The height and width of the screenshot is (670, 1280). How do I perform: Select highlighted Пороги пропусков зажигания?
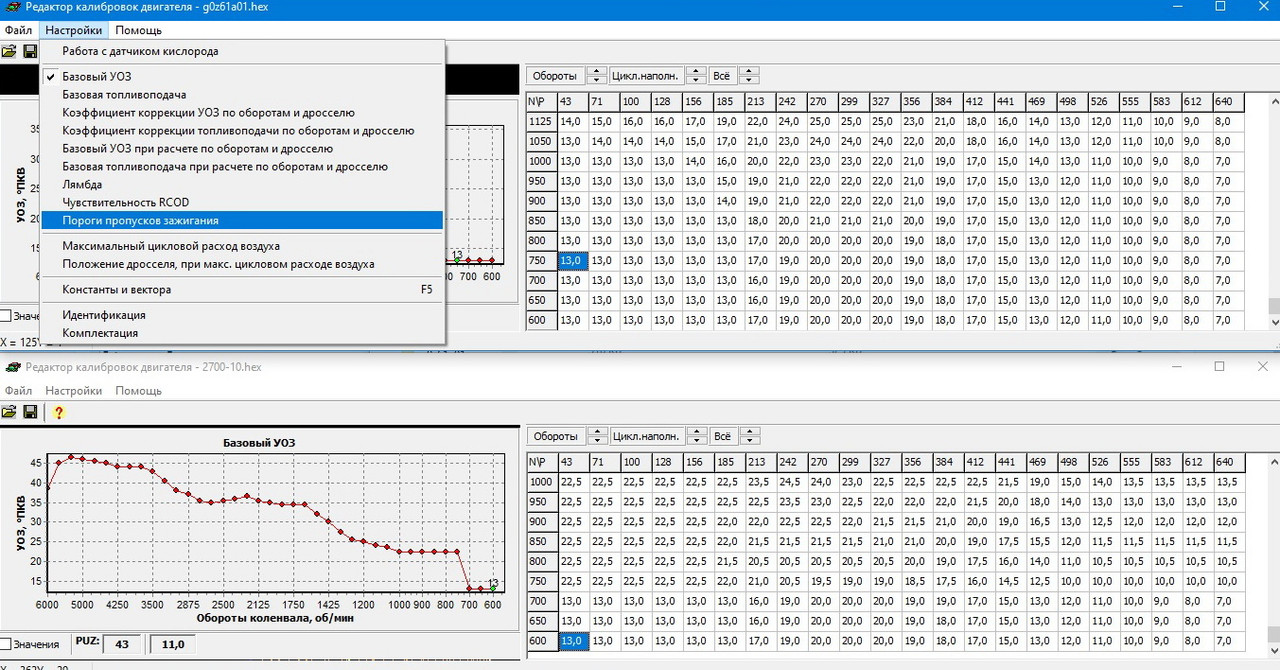[242, 220]
